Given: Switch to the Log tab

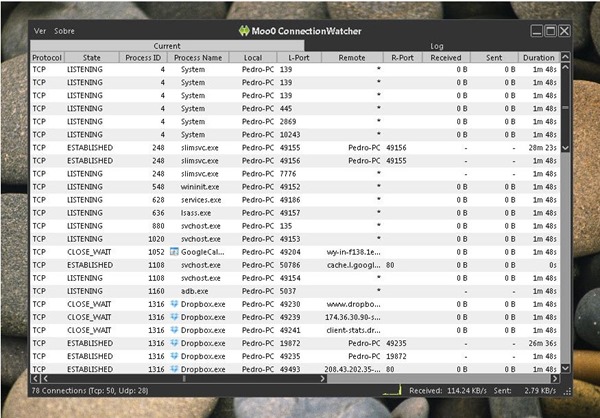Looking at the screenshot, I should tap(437, 46).
